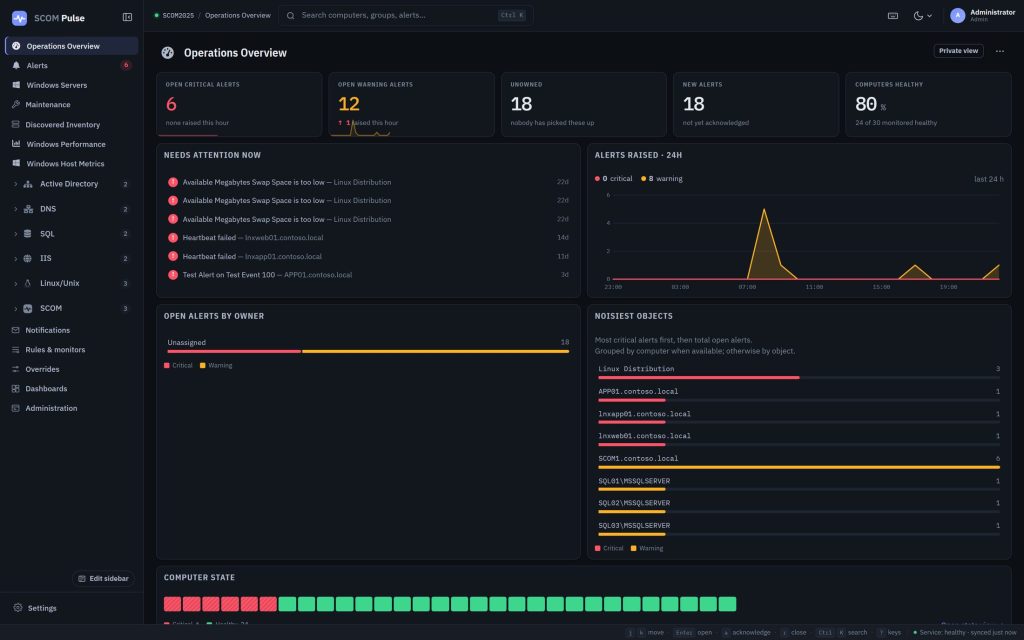The height and width of the screenshot is (640, 1024).
Task: Click the Overrides sliders icon
Action: click(x=16, y=370)
